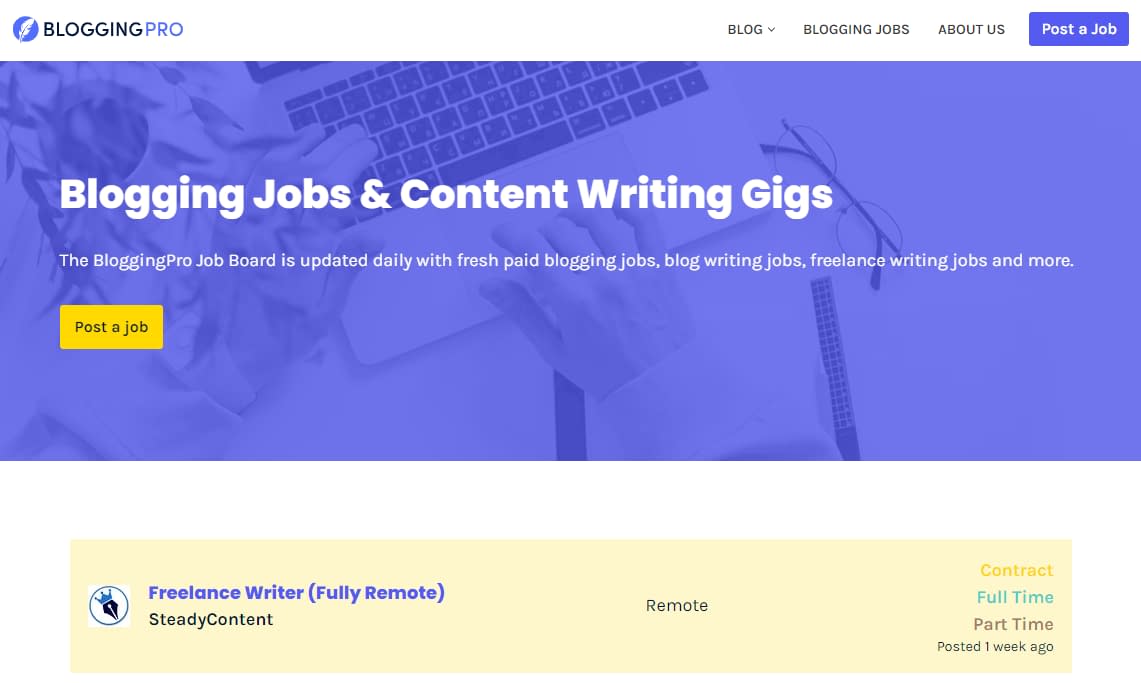Click the blue Post a Job header button
1141x683 pixels.
(x=1078, y=29)
